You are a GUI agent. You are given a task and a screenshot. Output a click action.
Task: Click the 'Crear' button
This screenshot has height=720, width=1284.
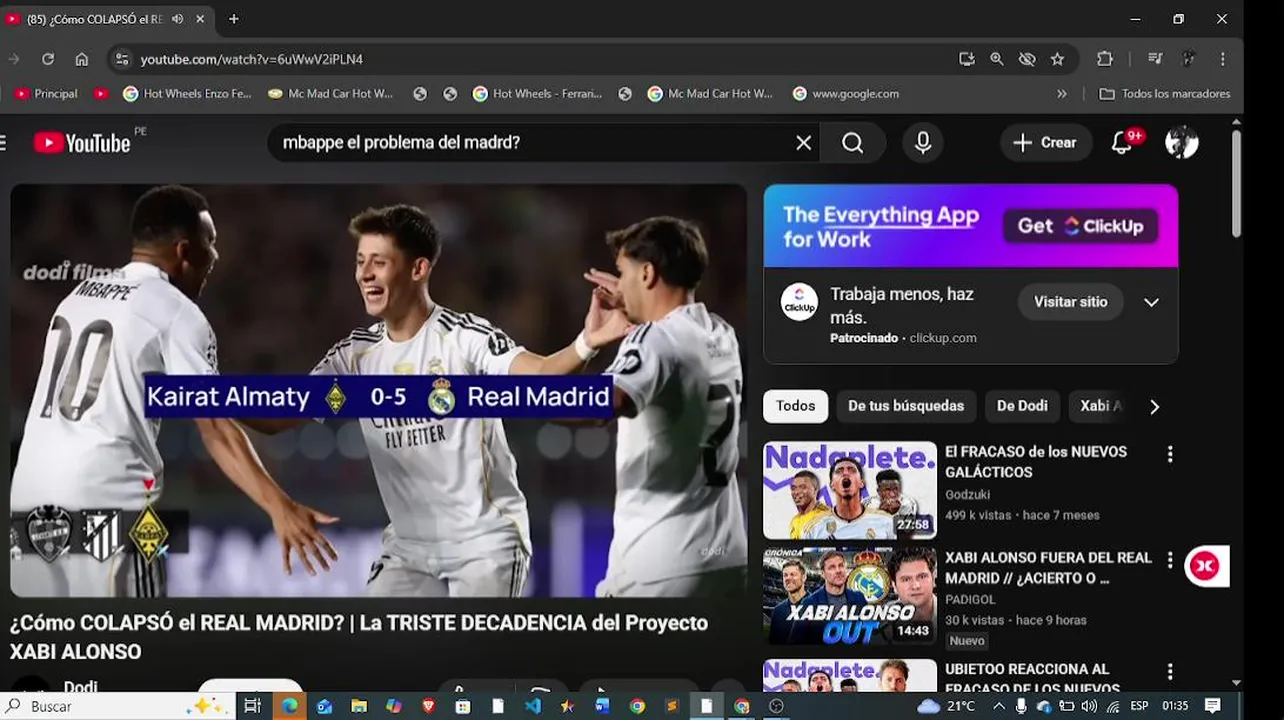point(1045,143)
